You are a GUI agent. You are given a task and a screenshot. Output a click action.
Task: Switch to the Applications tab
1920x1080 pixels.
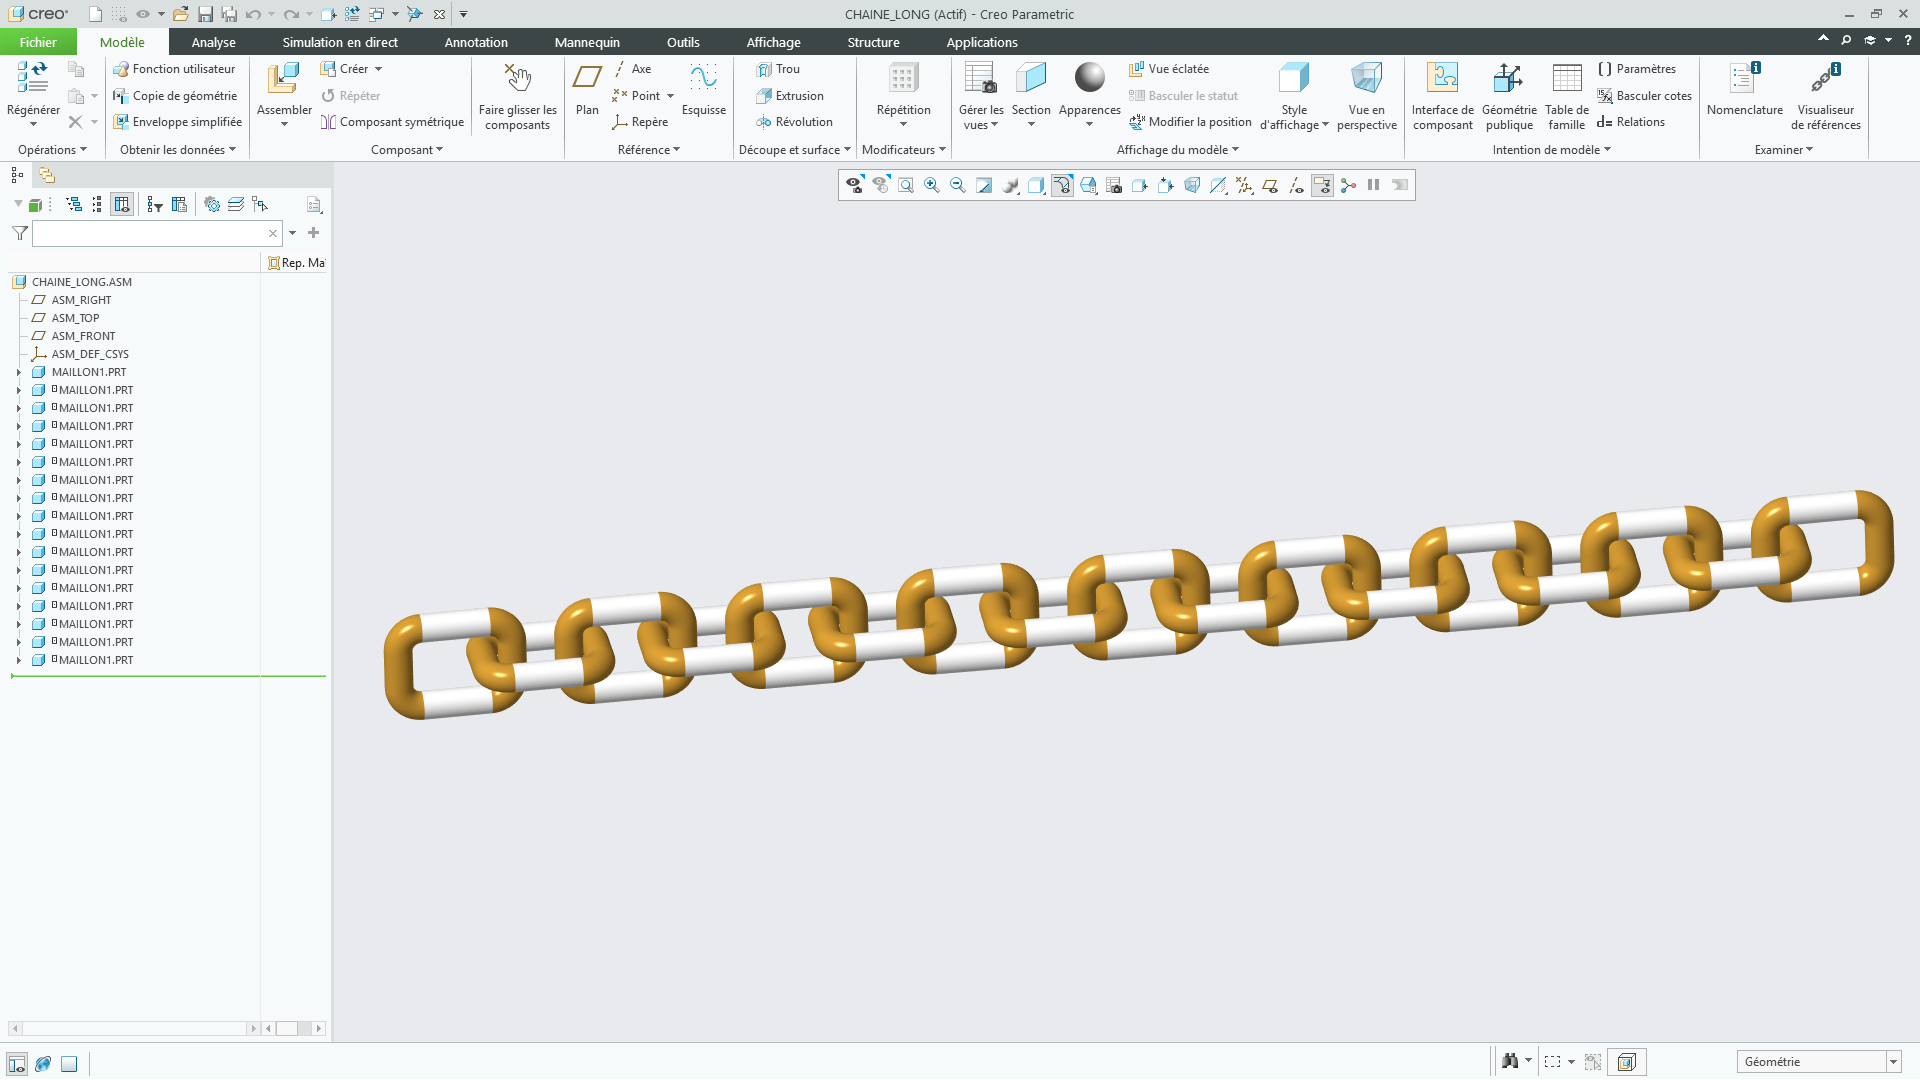(981, 42)
